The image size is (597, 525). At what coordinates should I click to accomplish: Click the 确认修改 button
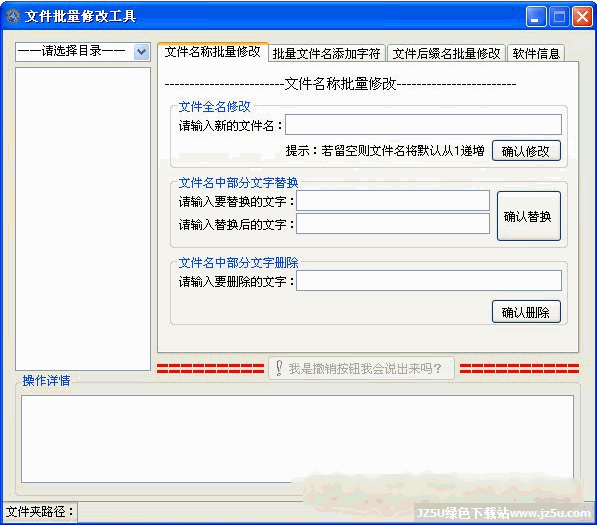[x=526, y=151]
